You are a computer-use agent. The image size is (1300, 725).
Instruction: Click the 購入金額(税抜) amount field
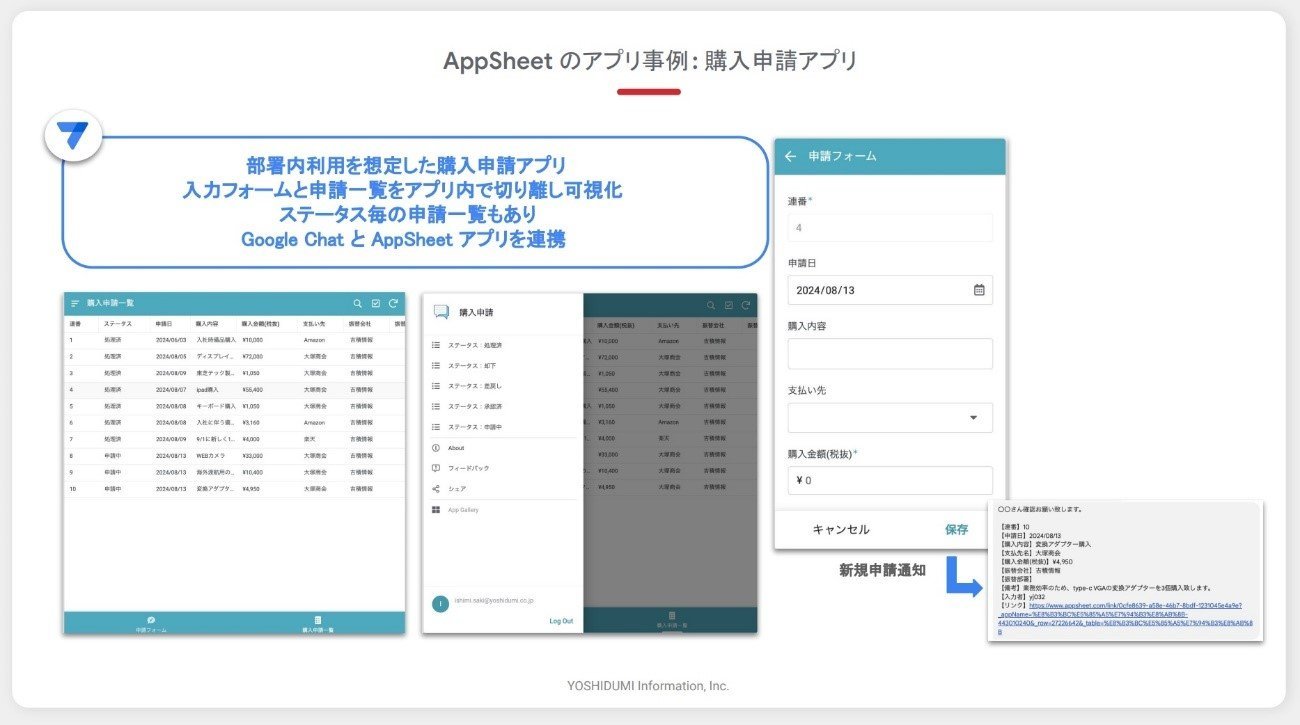(x=890, y=480)
